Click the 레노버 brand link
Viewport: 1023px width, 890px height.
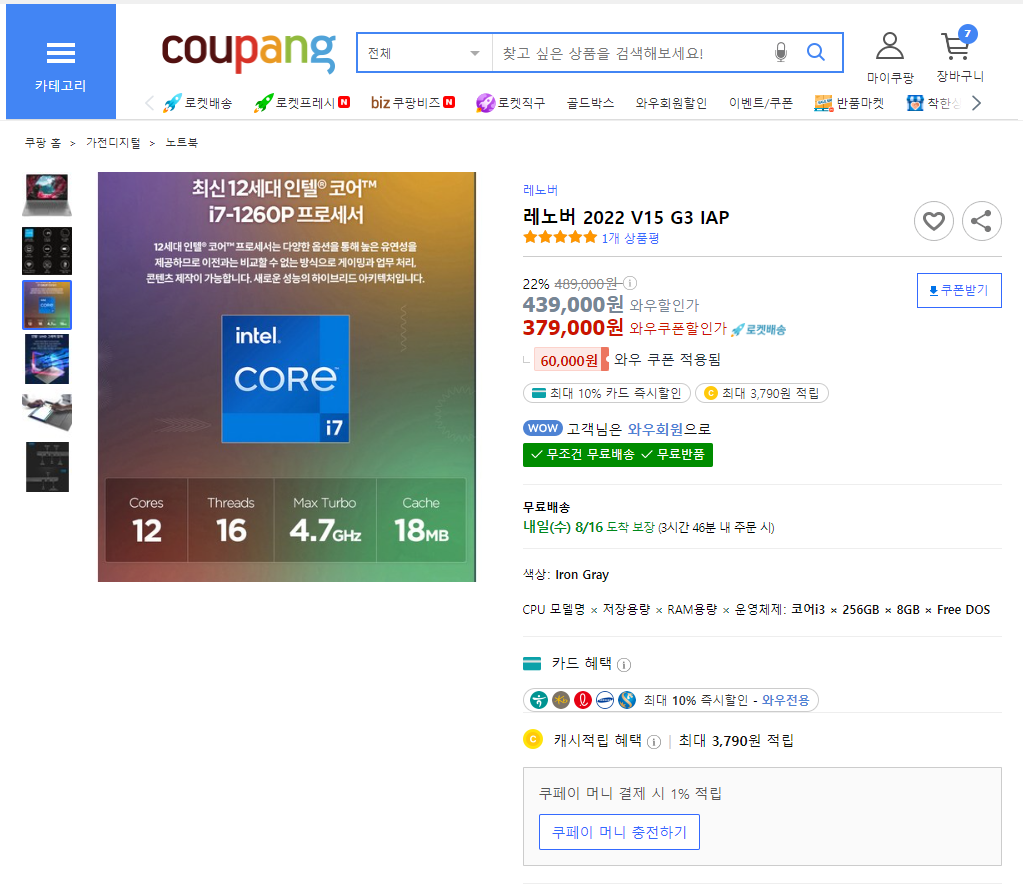coord(540,190)
